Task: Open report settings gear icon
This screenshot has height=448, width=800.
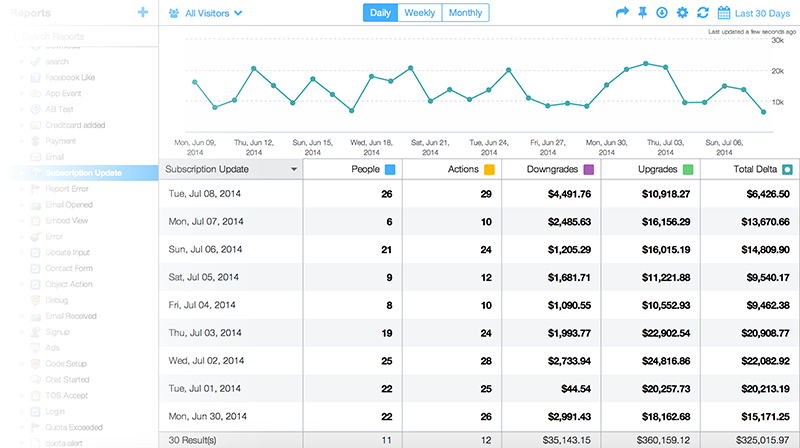Action: tap(682, 13)
